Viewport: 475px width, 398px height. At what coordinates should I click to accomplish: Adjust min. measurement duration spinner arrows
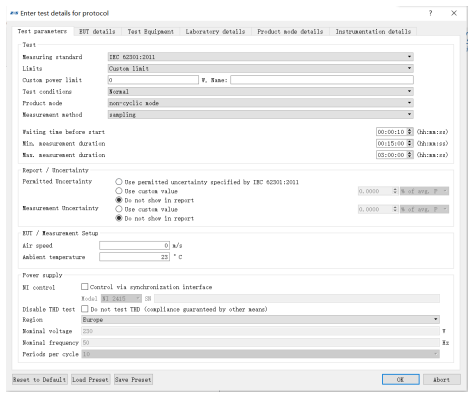click(x=410, y=143)
